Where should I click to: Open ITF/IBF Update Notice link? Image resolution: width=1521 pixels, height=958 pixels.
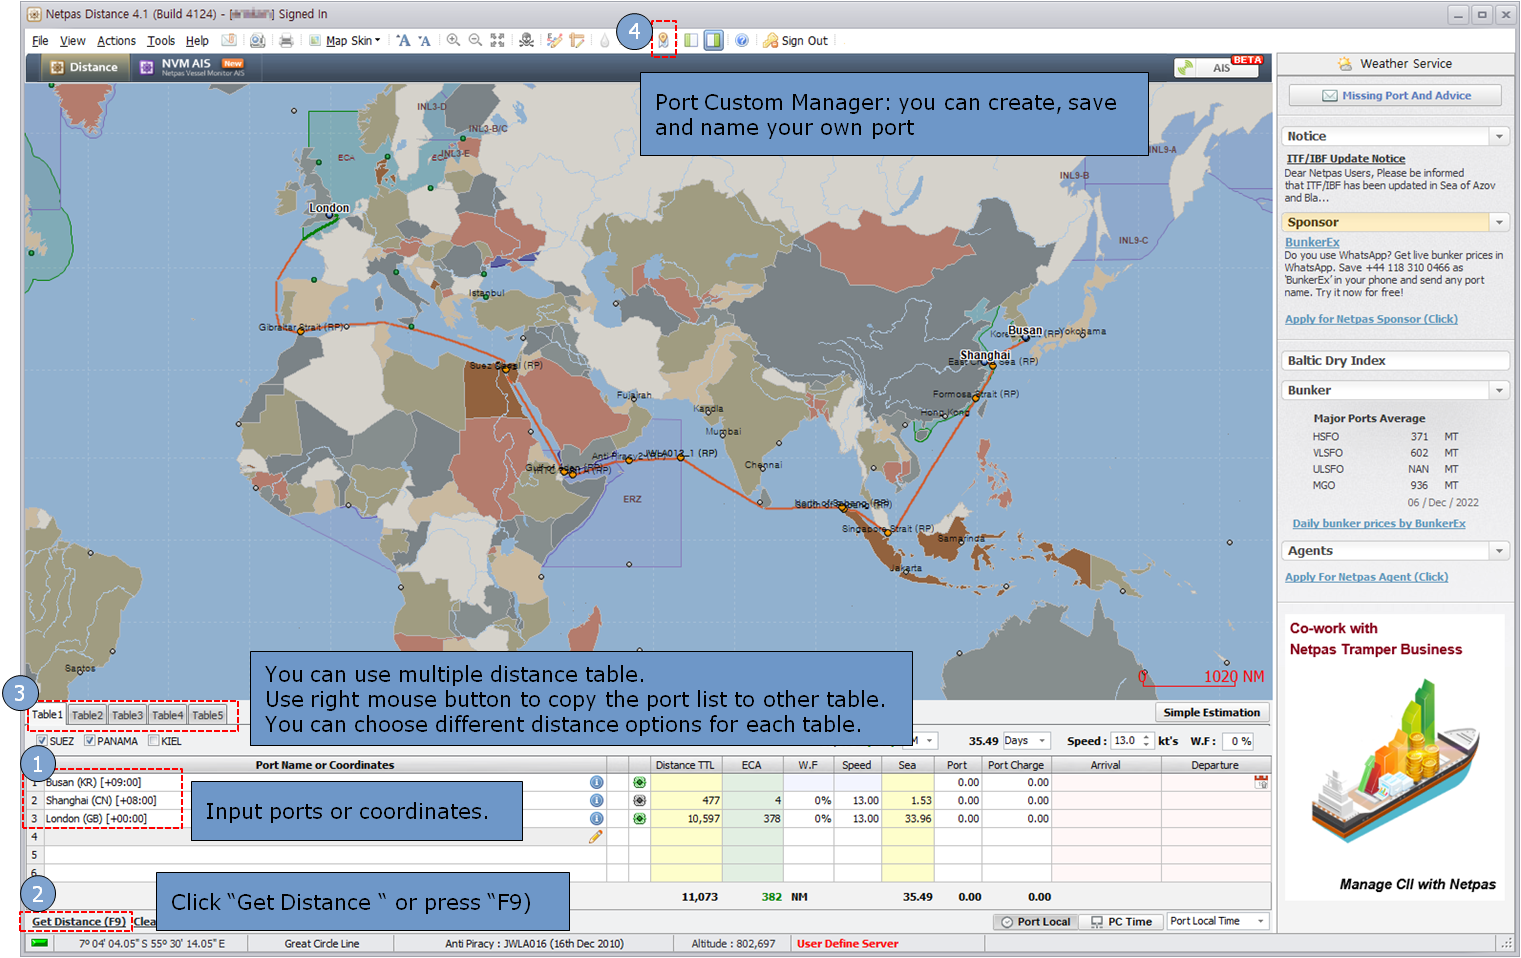pos(1345,159)
